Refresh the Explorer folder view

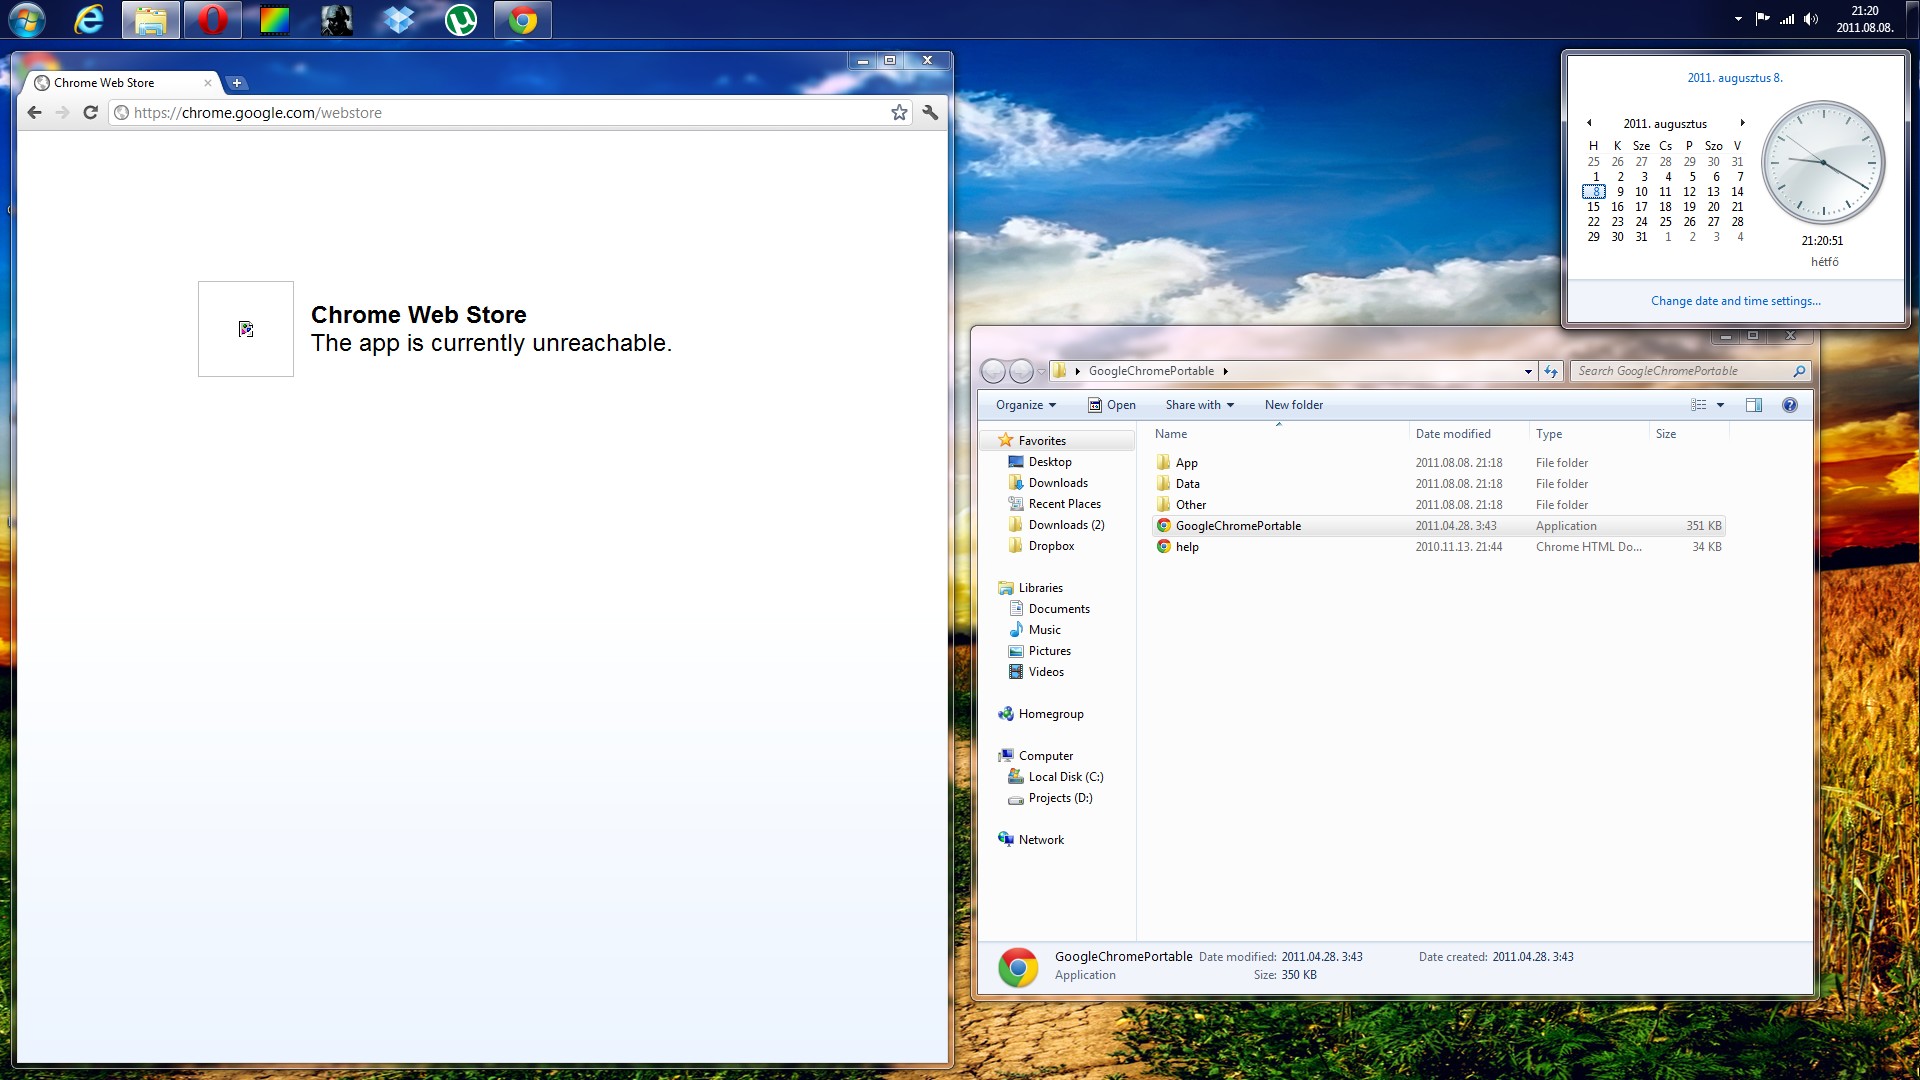coord(1551,371)
